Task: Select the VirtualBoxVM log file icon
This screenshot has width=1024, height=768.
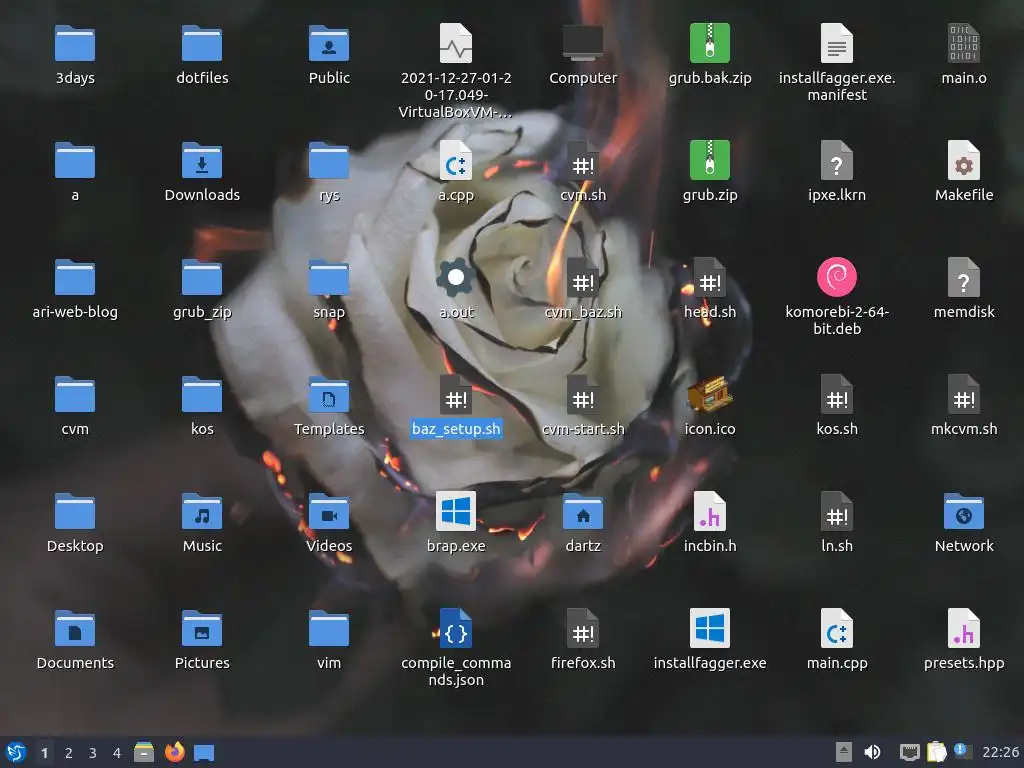Action: [456, 44]
